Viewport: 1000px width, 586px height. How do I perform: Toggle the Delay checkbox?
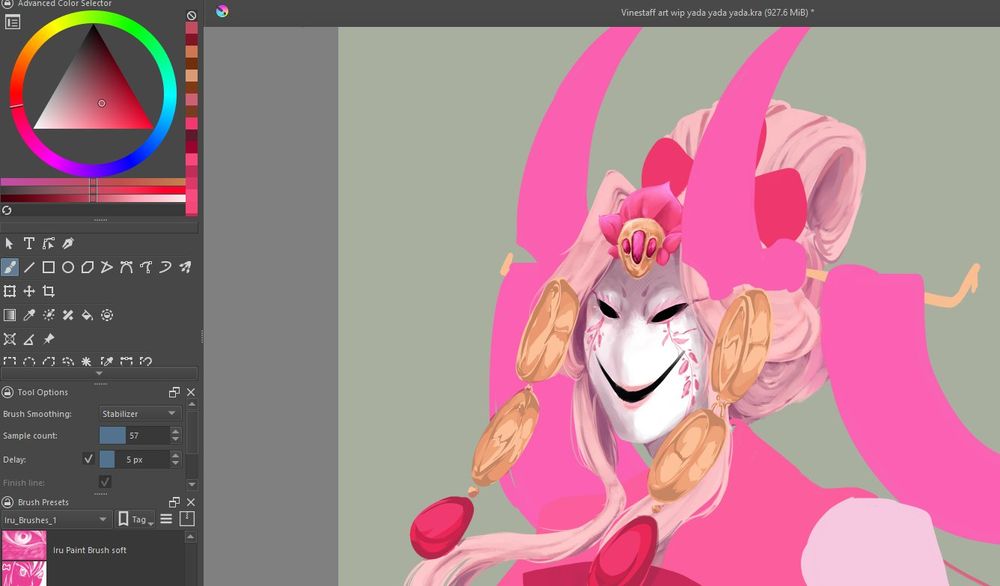coord(88,459)
